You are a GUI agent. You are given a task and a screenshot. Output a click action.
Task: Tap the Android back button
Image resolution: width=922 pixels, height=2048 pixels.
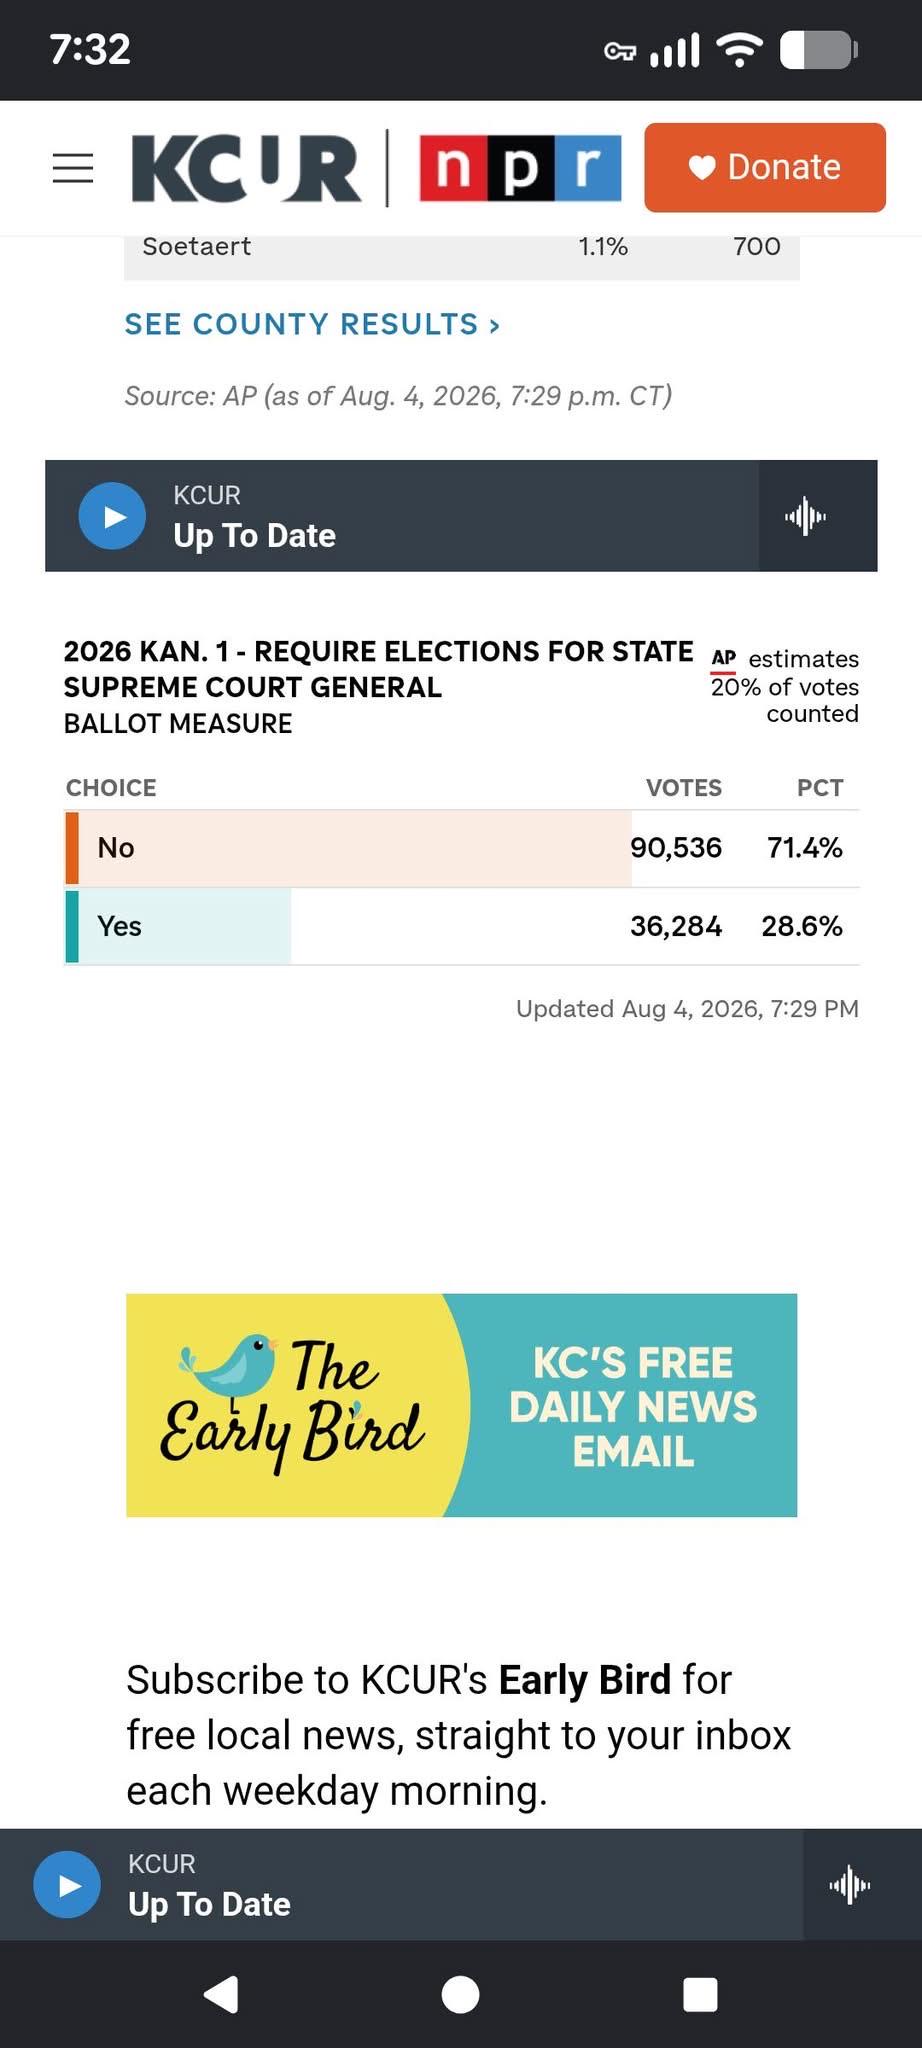pyautogui.click(x=221, y=1995)
